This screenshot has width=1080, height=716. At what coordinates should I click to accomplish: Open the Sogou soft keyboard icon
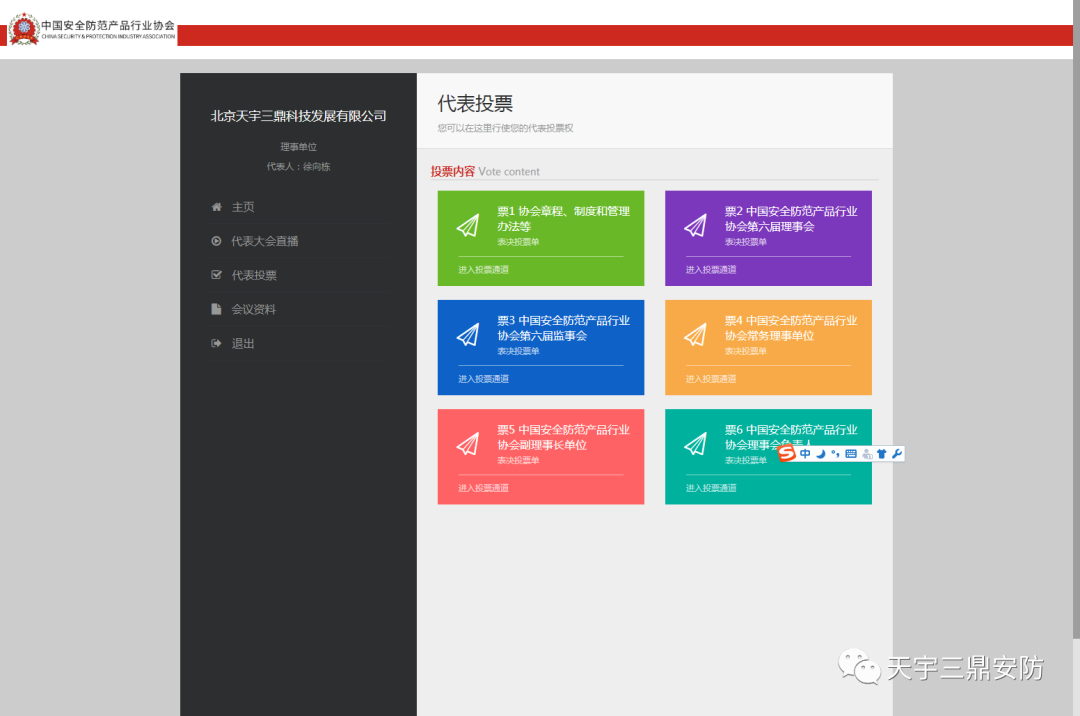coord(851,454)
